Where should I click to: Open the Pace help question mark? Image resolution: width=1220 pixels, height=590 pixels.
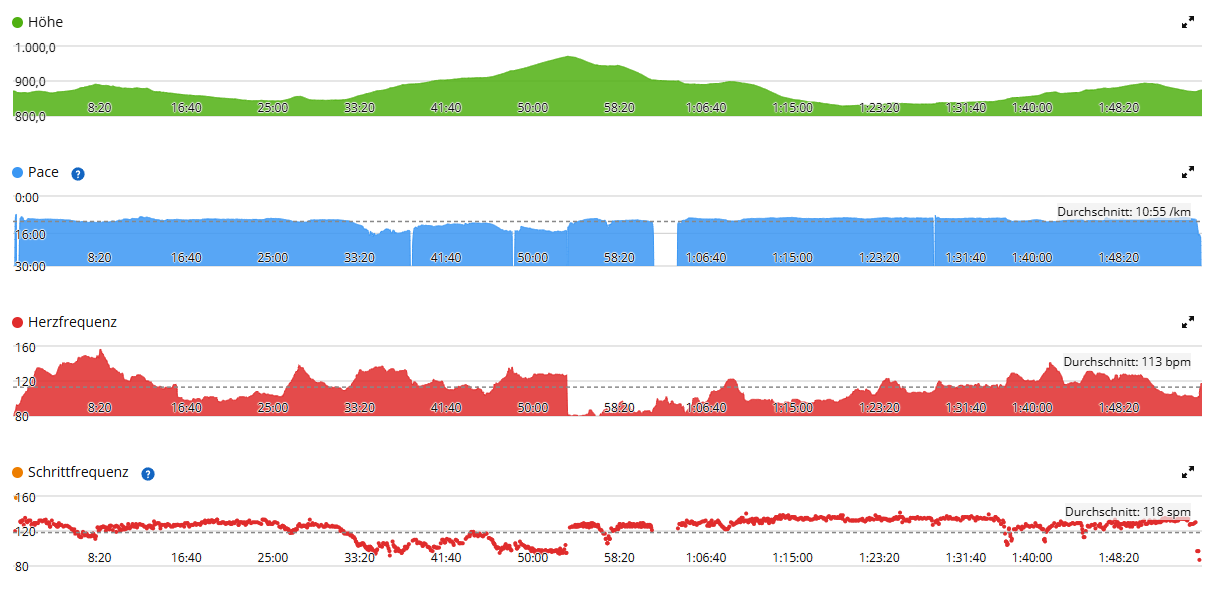click(x=78, y=173)
